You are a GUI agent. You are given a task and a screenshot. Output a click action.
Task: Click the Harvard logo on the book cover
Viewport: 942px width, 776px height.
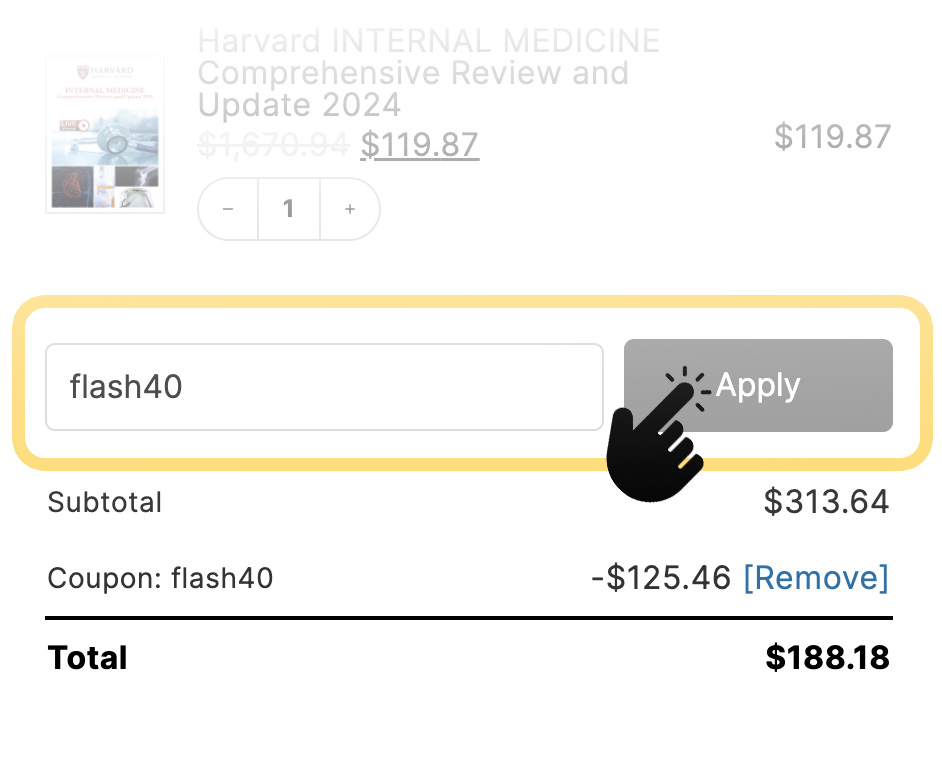pos(105,72)
